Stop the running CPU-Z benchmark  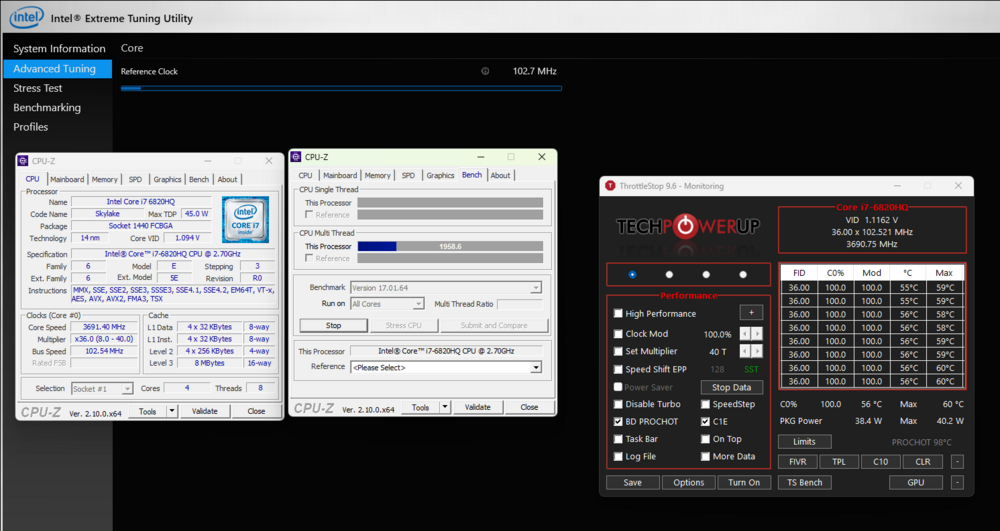(333, 325)
